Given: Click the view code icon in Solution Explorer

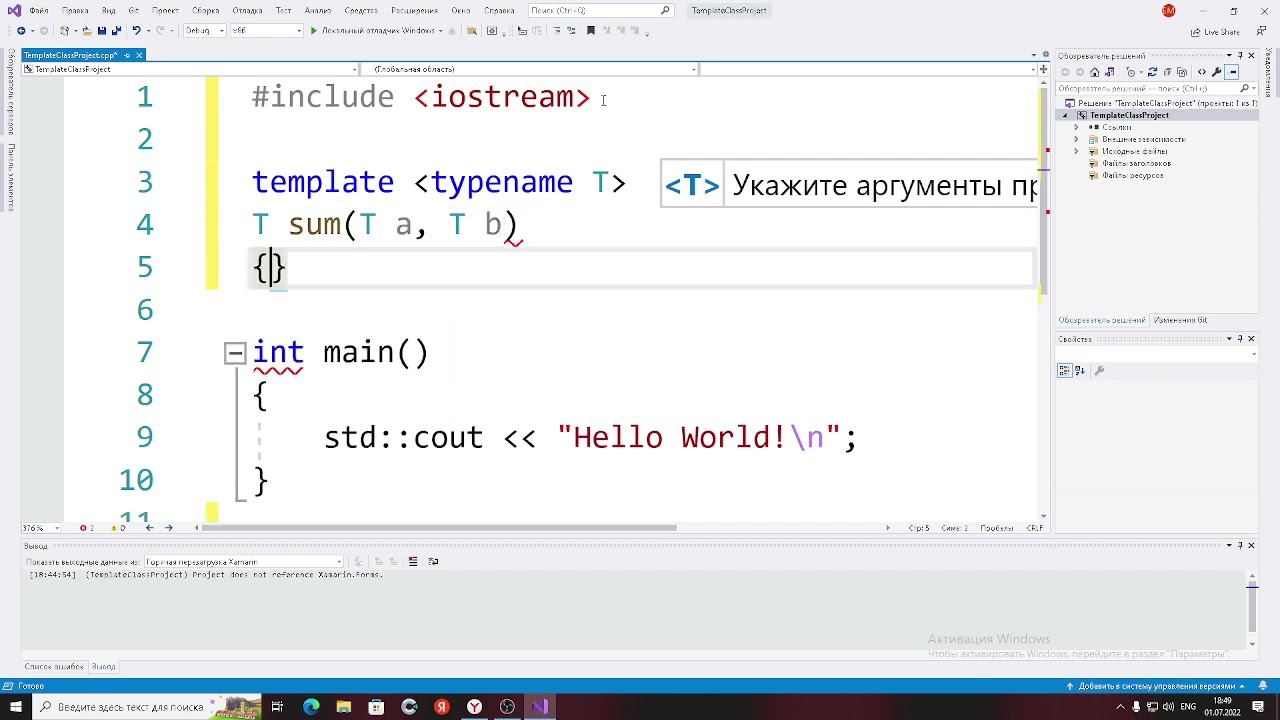Looking at the screenshot, I should pyautogui.click(x=1204, y=72).
